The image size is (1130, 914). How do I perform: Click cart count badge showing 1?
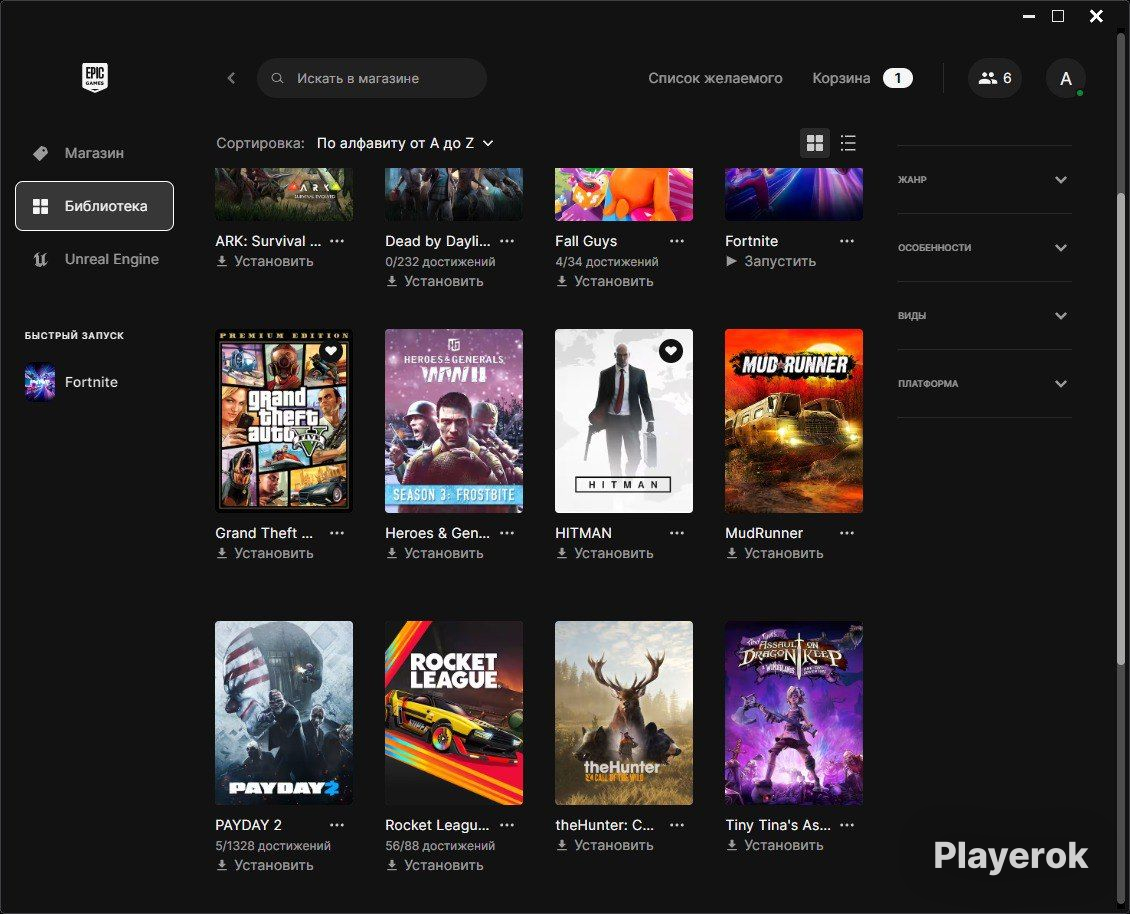tap(898, 78)
